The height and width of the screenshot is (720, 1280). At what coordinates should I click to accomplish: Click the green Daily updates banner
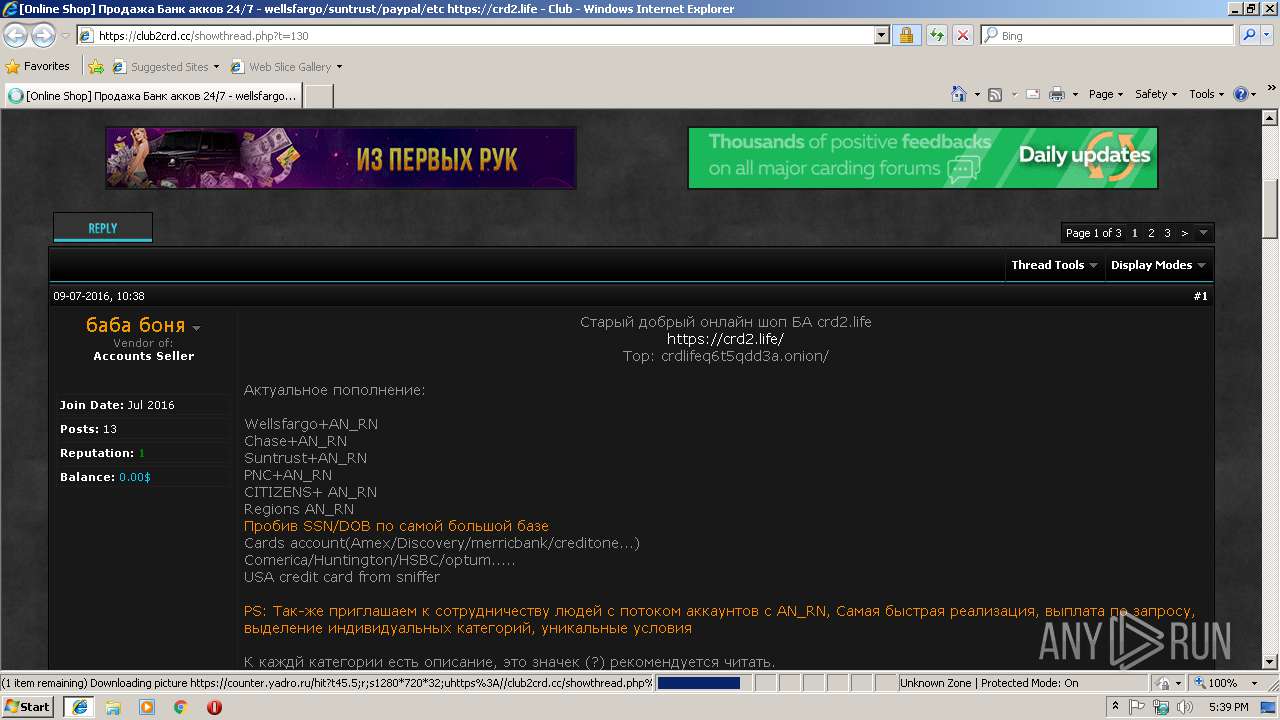pyautogui.click(x=922, y=158)
